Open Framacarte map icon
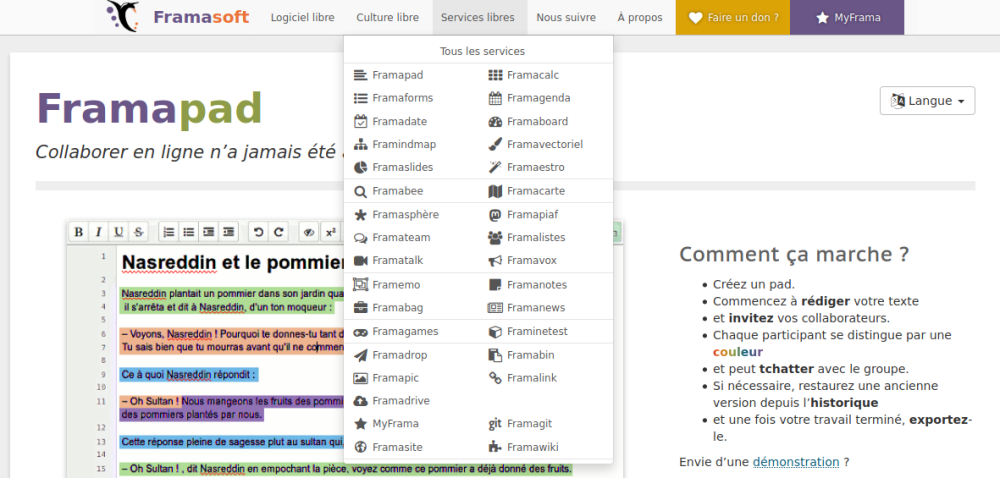 pos(496,191)
